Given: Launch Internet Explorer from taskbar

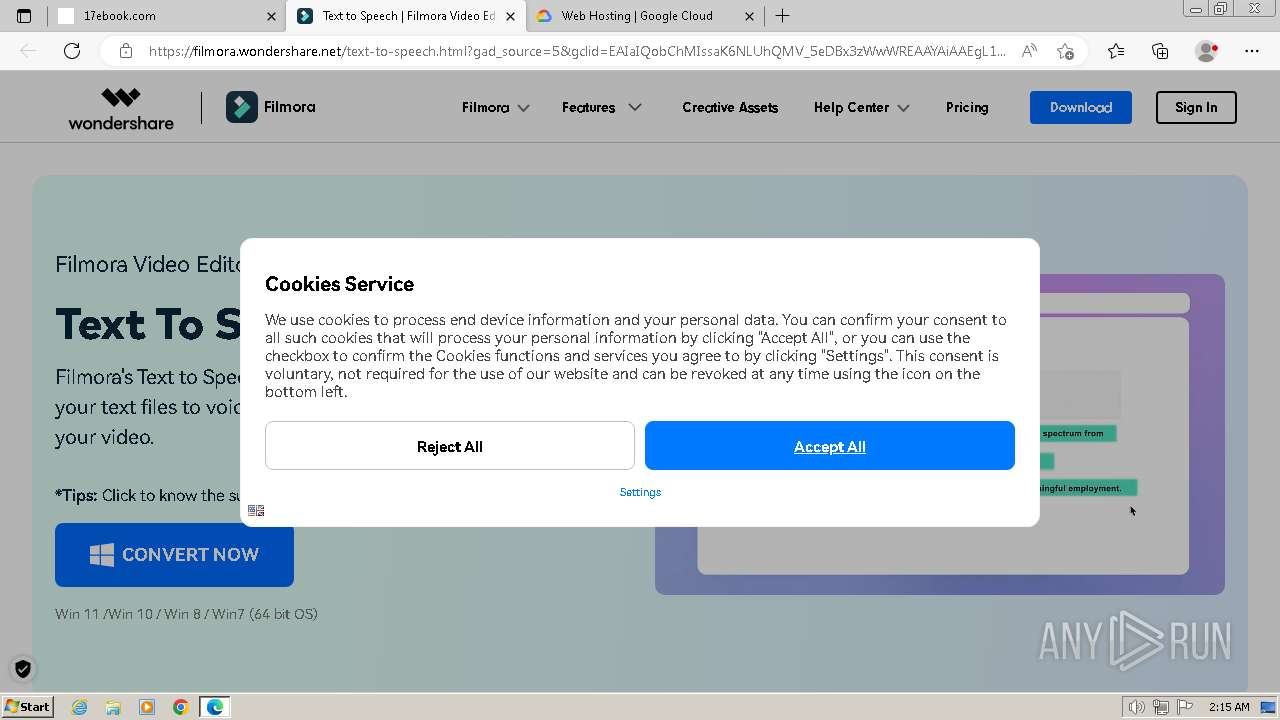Looking at the screenshot, I should coord(79,707).
